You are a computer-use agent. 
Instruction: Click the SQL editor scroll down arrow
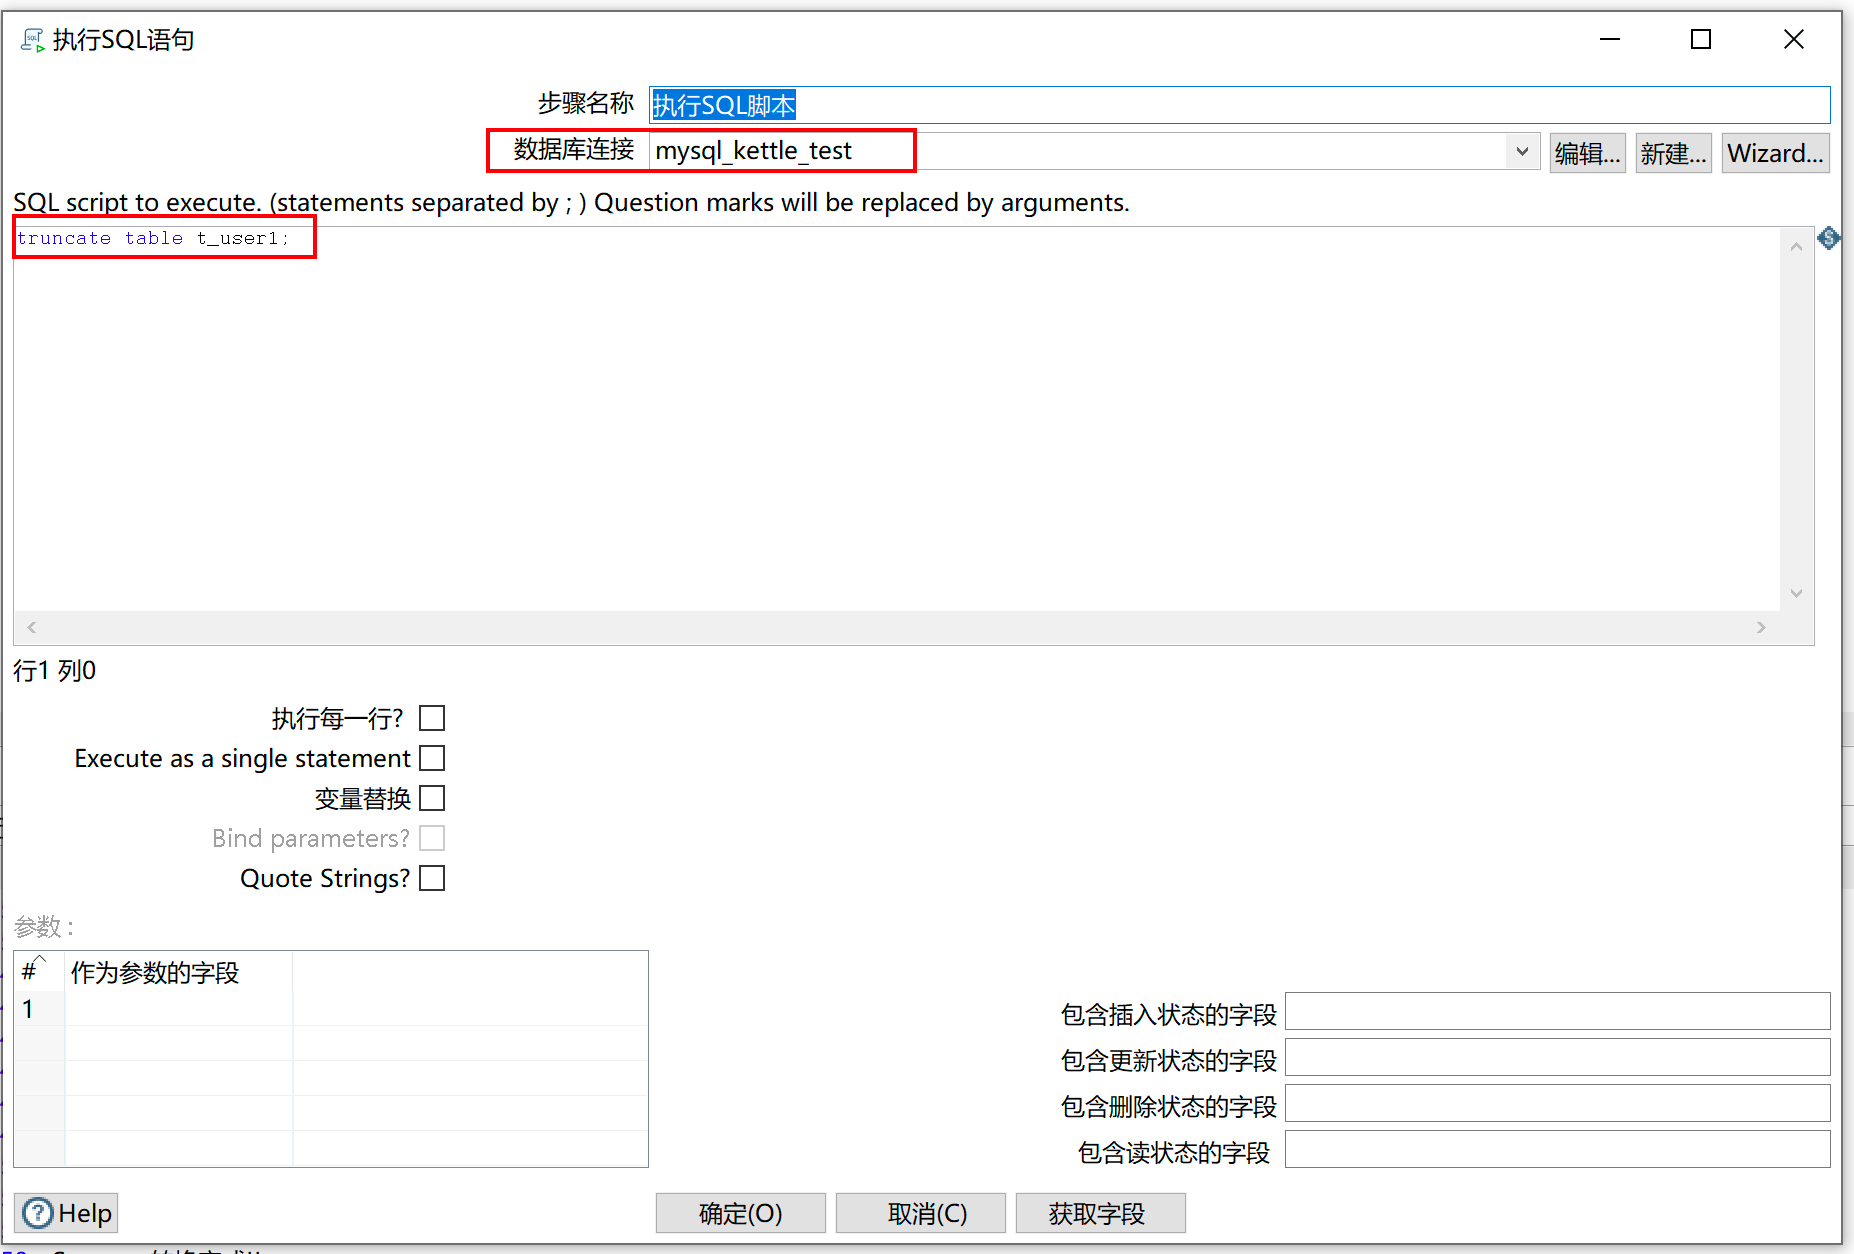pos(1797,593)
